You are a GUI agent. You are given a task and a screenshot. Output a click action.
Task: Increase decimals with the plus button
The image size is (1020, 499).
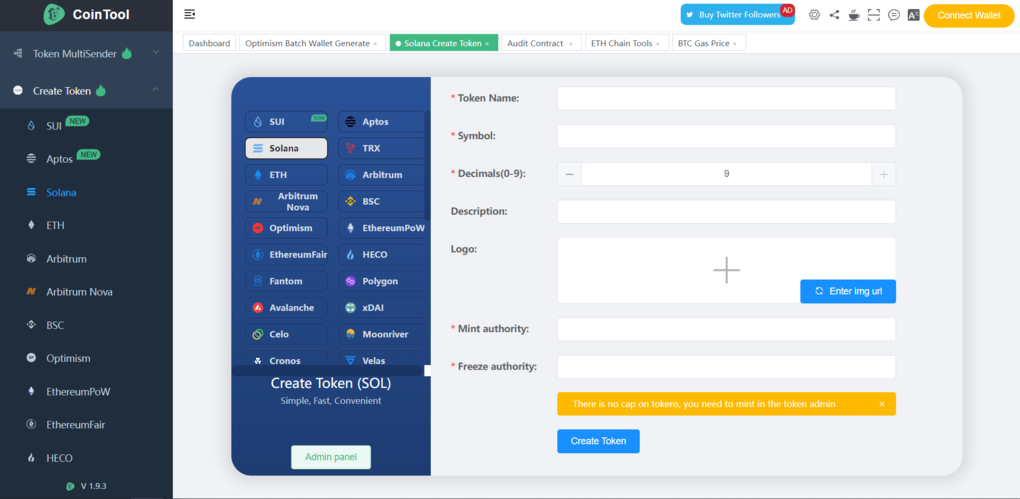[883, 174]
